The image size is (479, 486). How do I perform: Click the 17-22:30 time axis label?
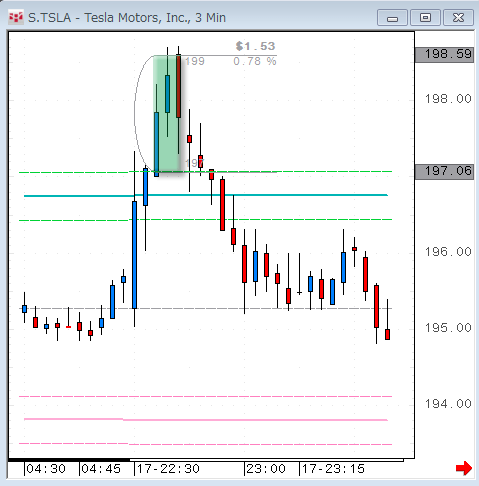[168, 469]
